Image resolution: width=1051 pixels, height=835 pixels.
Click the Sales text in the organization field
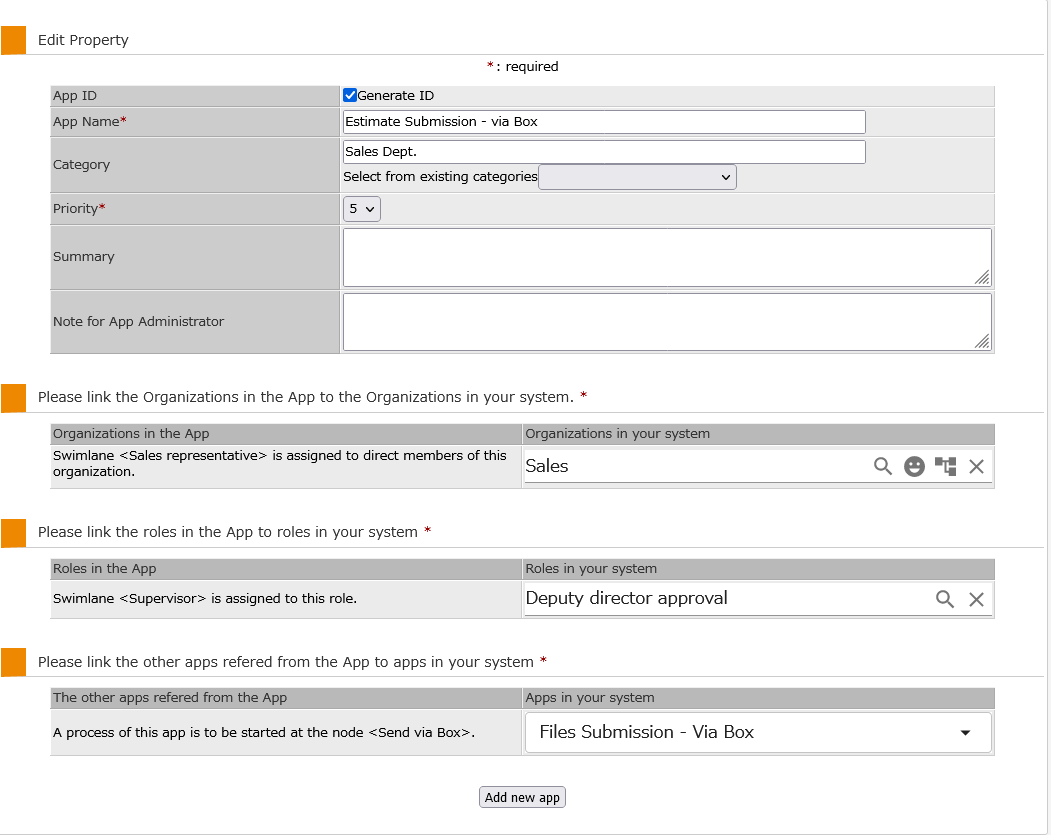pyautogui.click(x=547, y=466)
